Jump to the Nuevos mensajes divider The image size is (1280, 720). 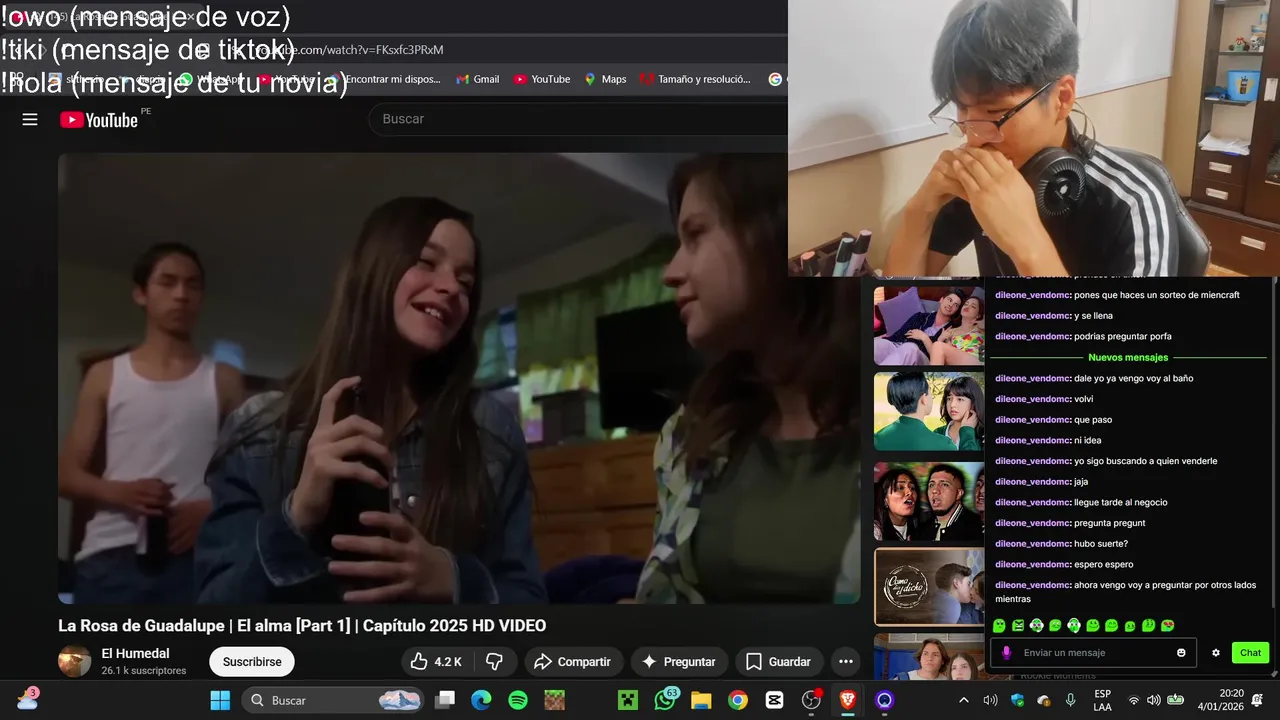(x=1128, y=357)
